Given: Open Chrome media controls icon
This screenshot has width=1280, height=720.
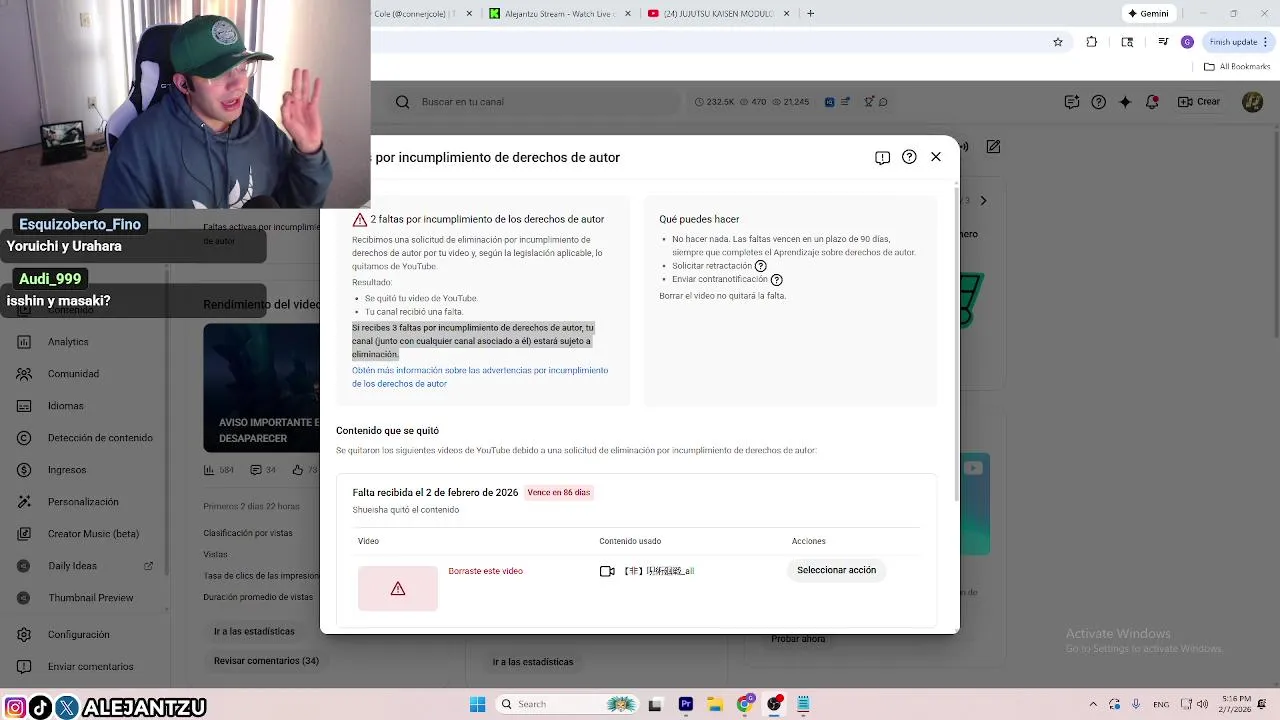Looking at the screenshot, I should [x=1163, y=42].
